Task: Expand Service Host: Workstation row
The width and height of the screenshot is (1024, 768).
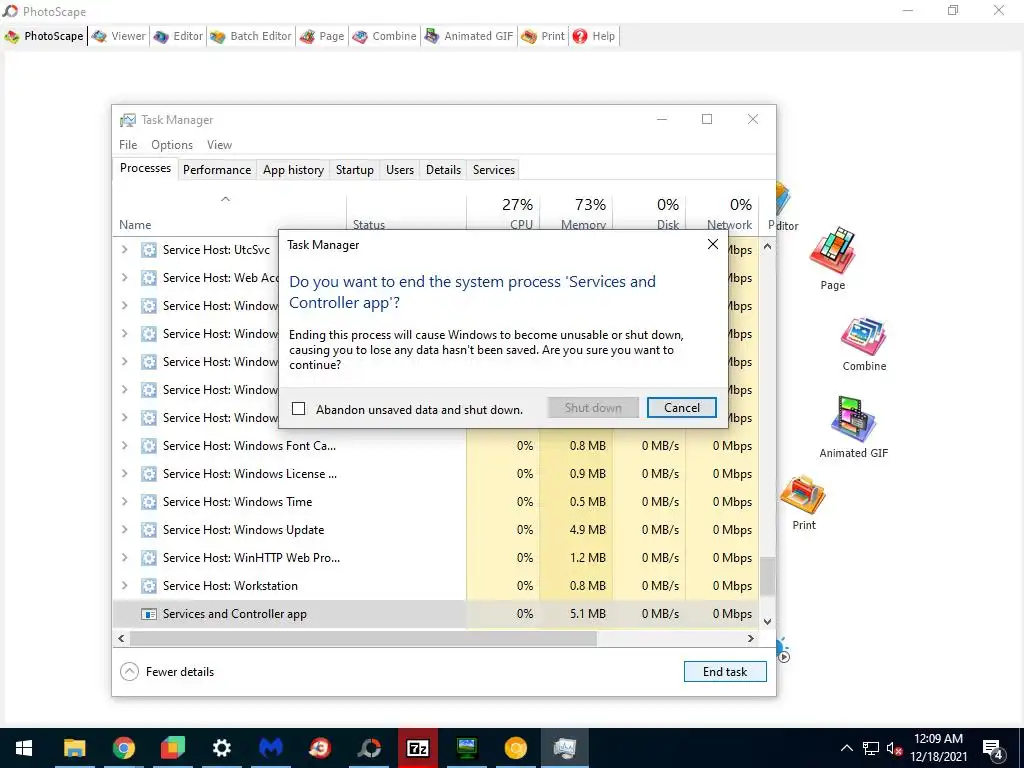Action: tap(125, 586)
